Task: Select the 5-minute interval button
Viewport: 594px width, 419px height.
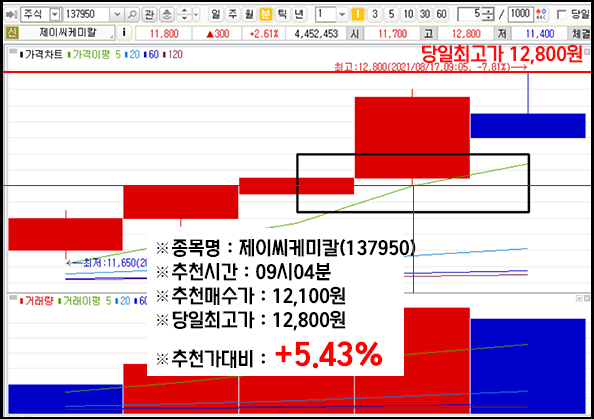Action: coord(391,14)
